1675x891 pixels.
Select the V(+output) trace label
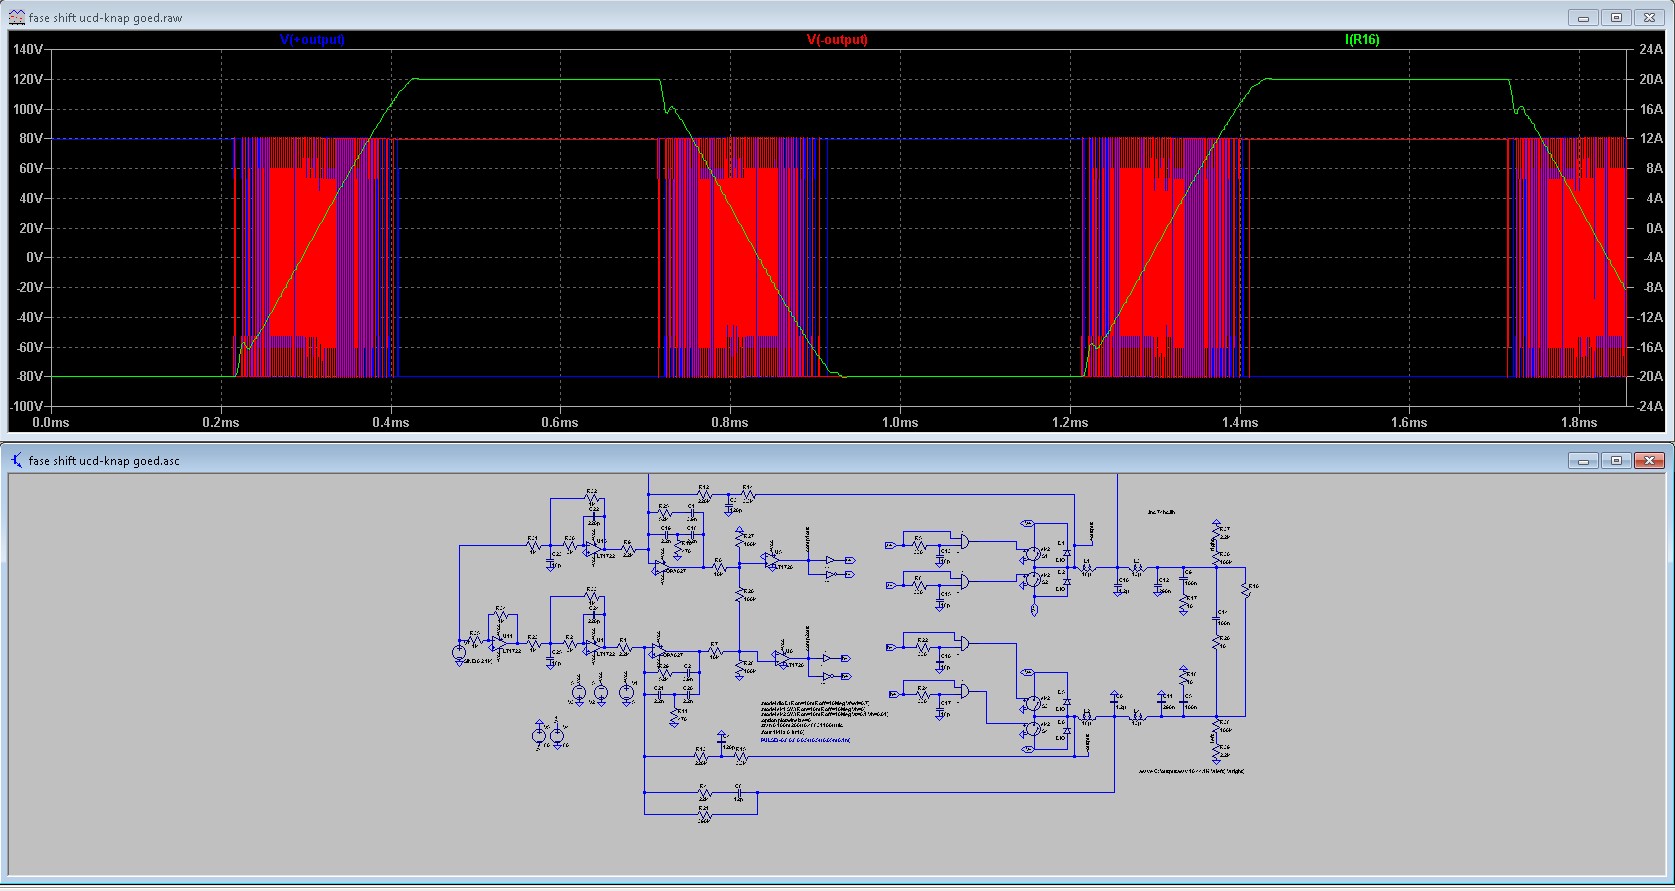point(312,40)
